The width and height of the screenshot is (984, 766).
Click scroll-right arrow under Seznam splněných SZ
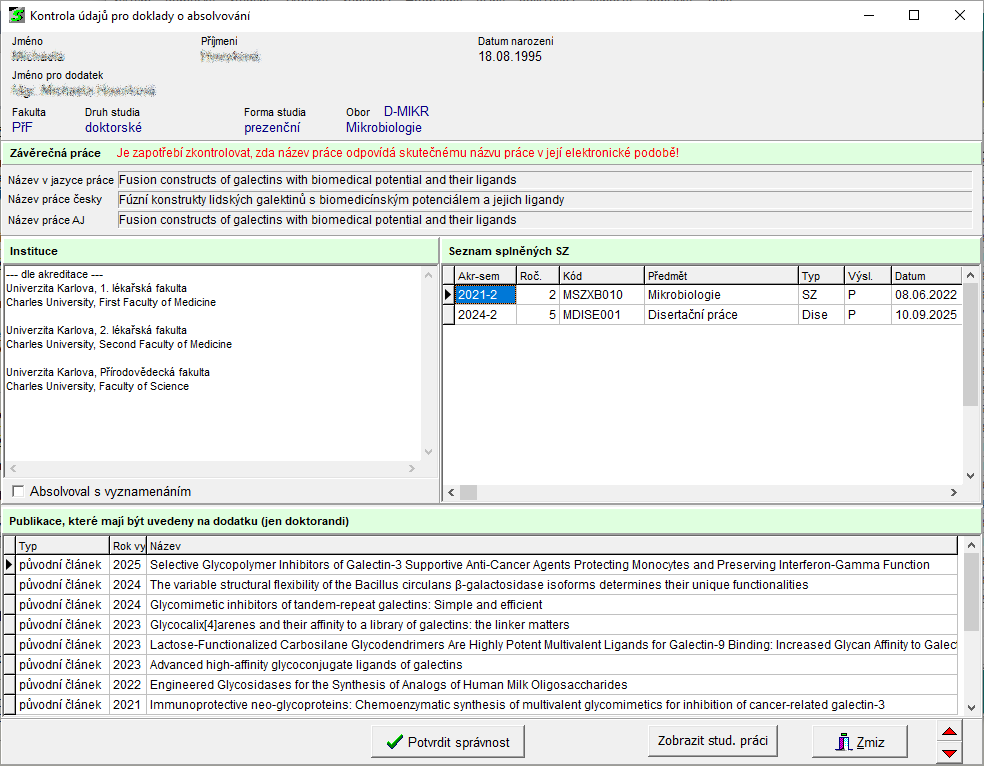click(x=954, y=492)
